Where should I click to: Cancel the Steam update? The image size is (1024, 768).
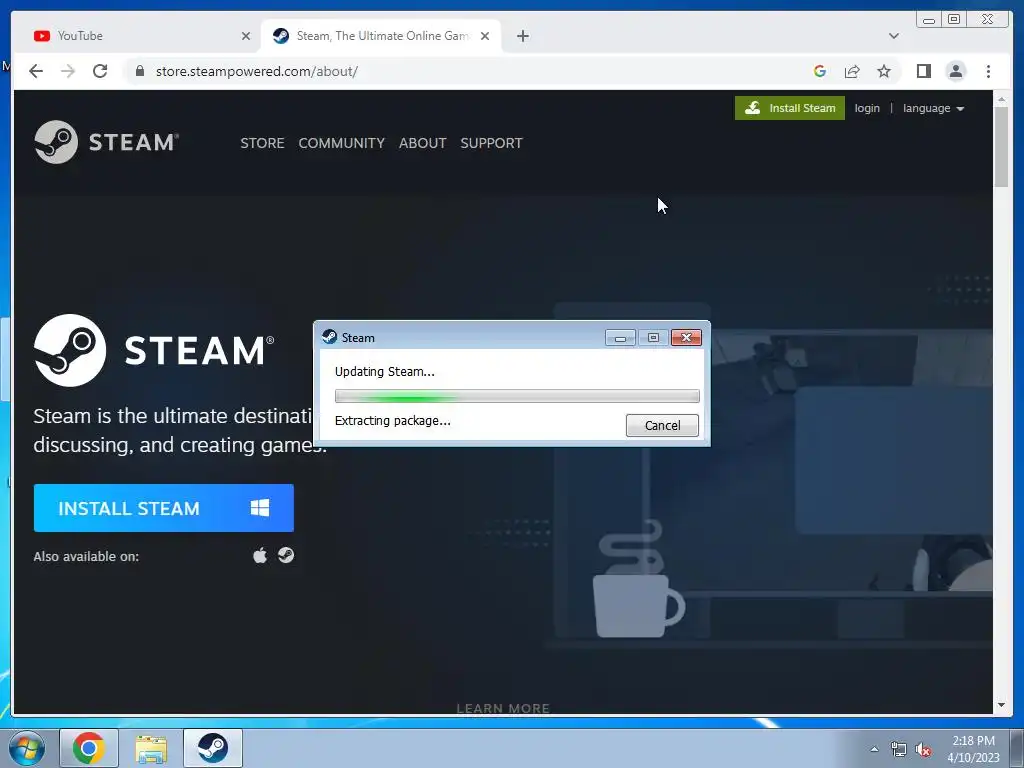(662, 425)
